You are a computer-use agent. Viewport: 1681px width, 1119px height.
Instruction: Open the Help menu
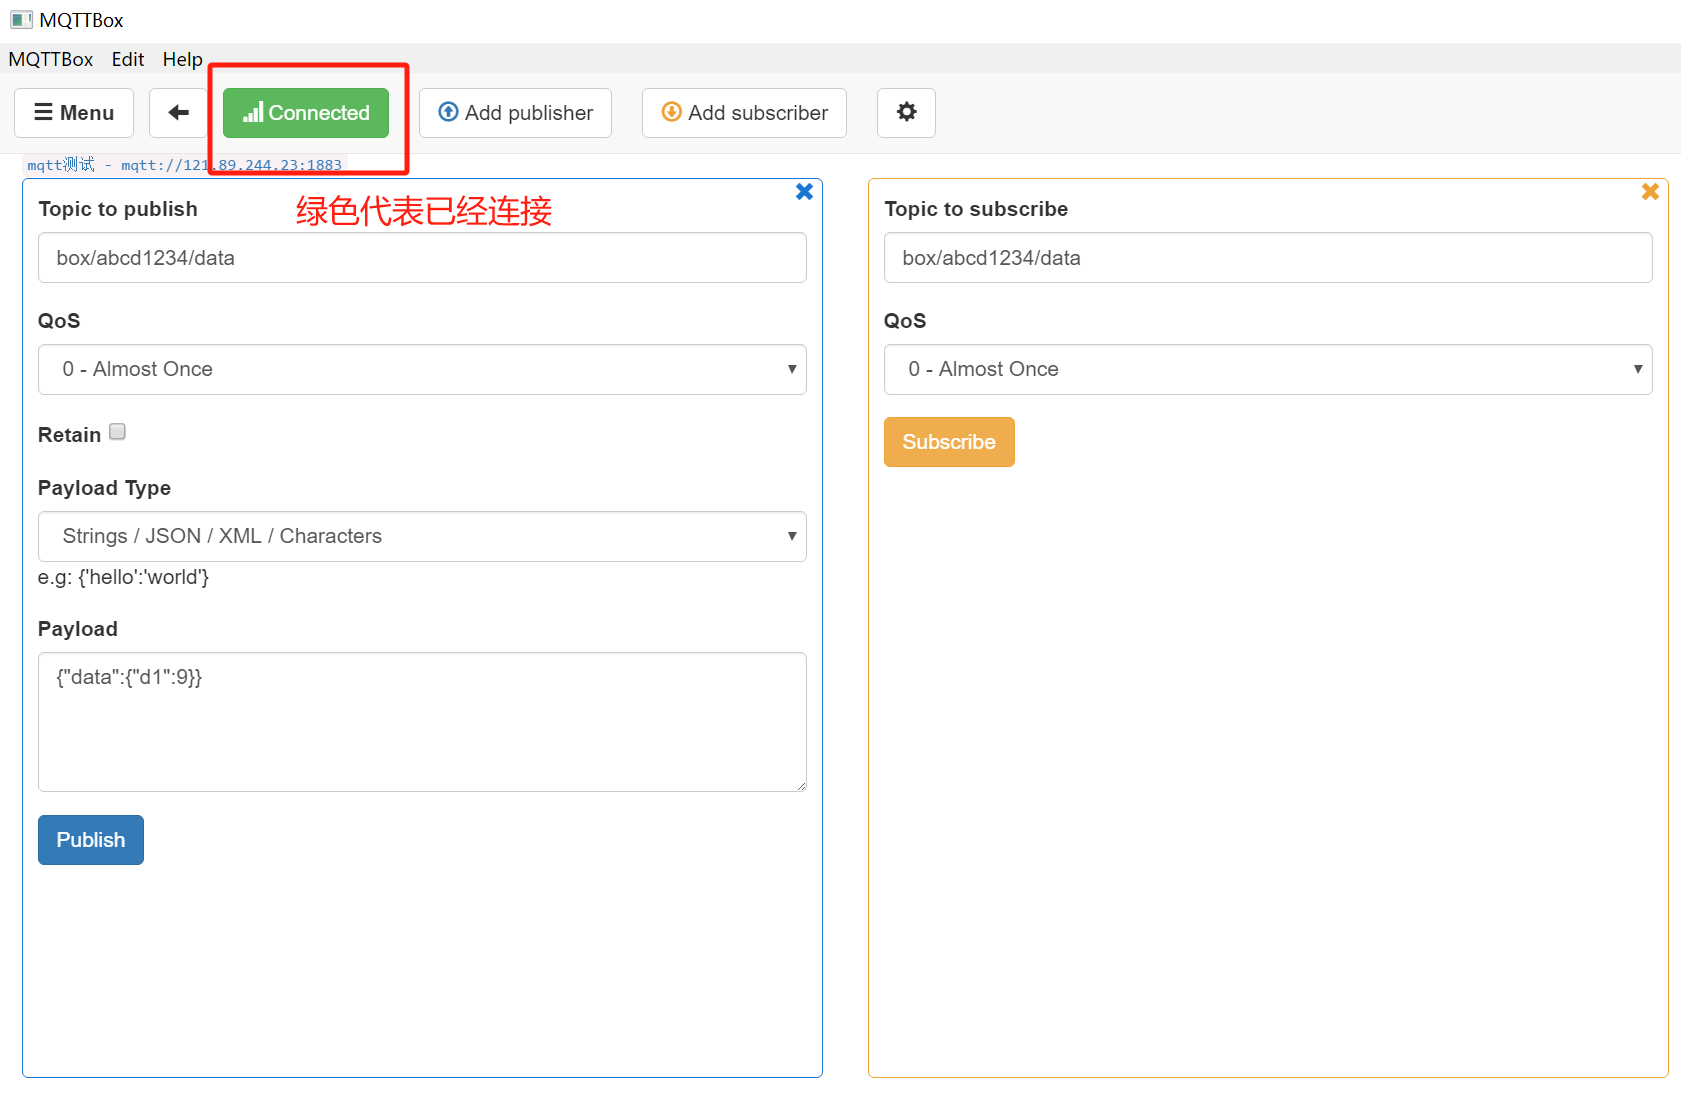[x=183, y=59]
